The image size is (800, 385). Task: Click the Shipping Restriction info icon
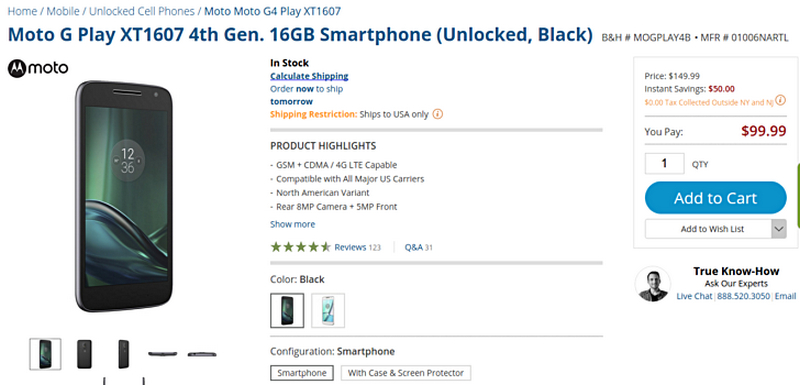[x=438, y=114]
